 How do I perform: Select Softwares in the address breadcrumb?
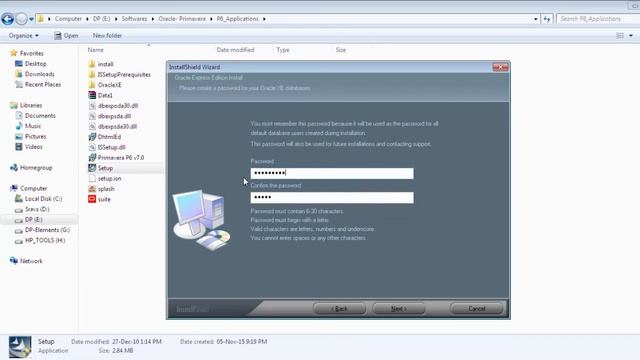pos(134,19)
